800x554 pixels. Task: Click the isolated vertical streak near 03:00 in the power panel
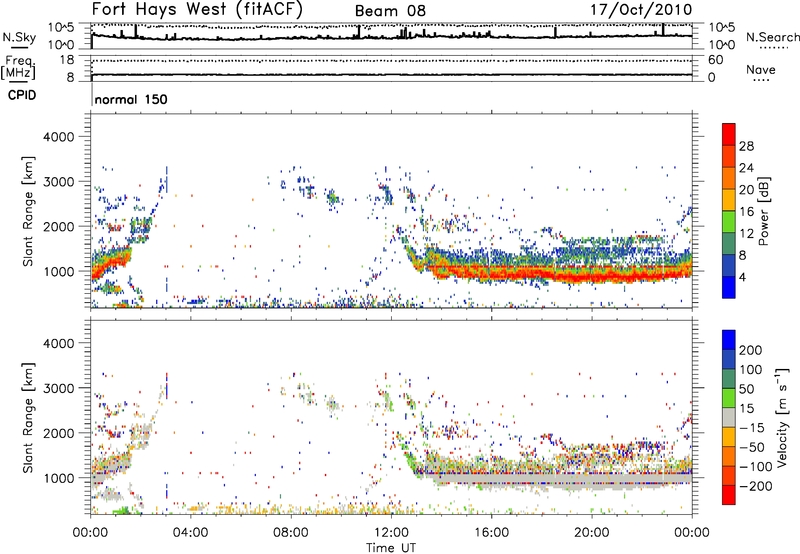167,178
